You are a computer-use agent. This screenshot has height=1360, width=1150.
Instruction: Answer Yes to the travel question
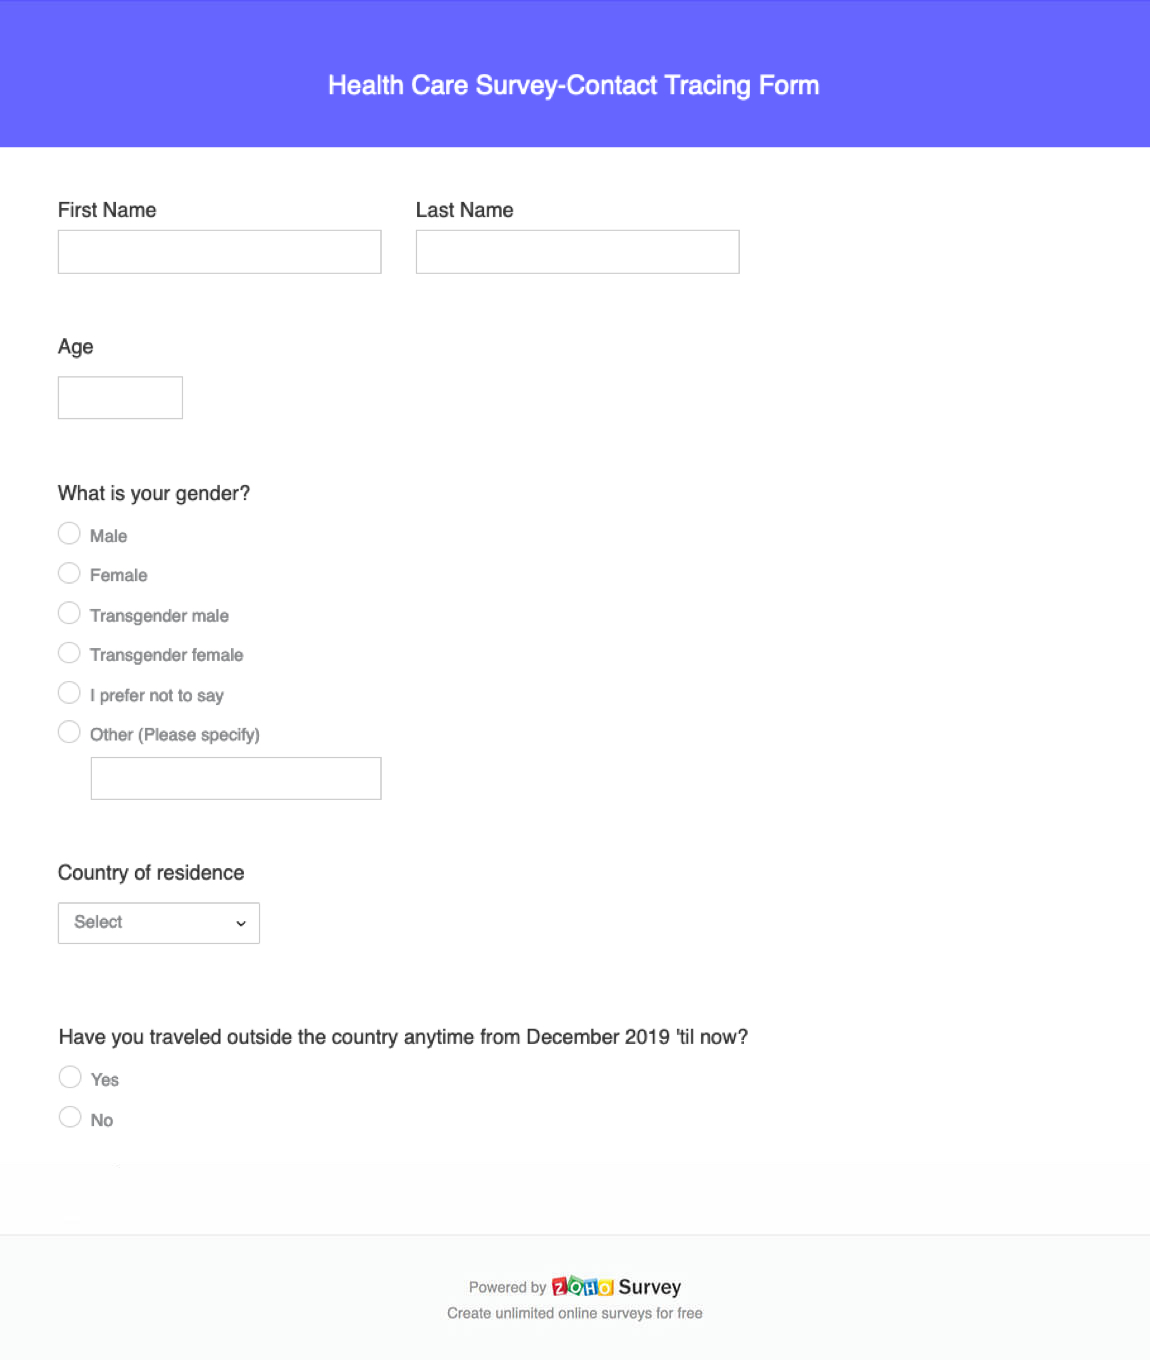pos(70,1077)
